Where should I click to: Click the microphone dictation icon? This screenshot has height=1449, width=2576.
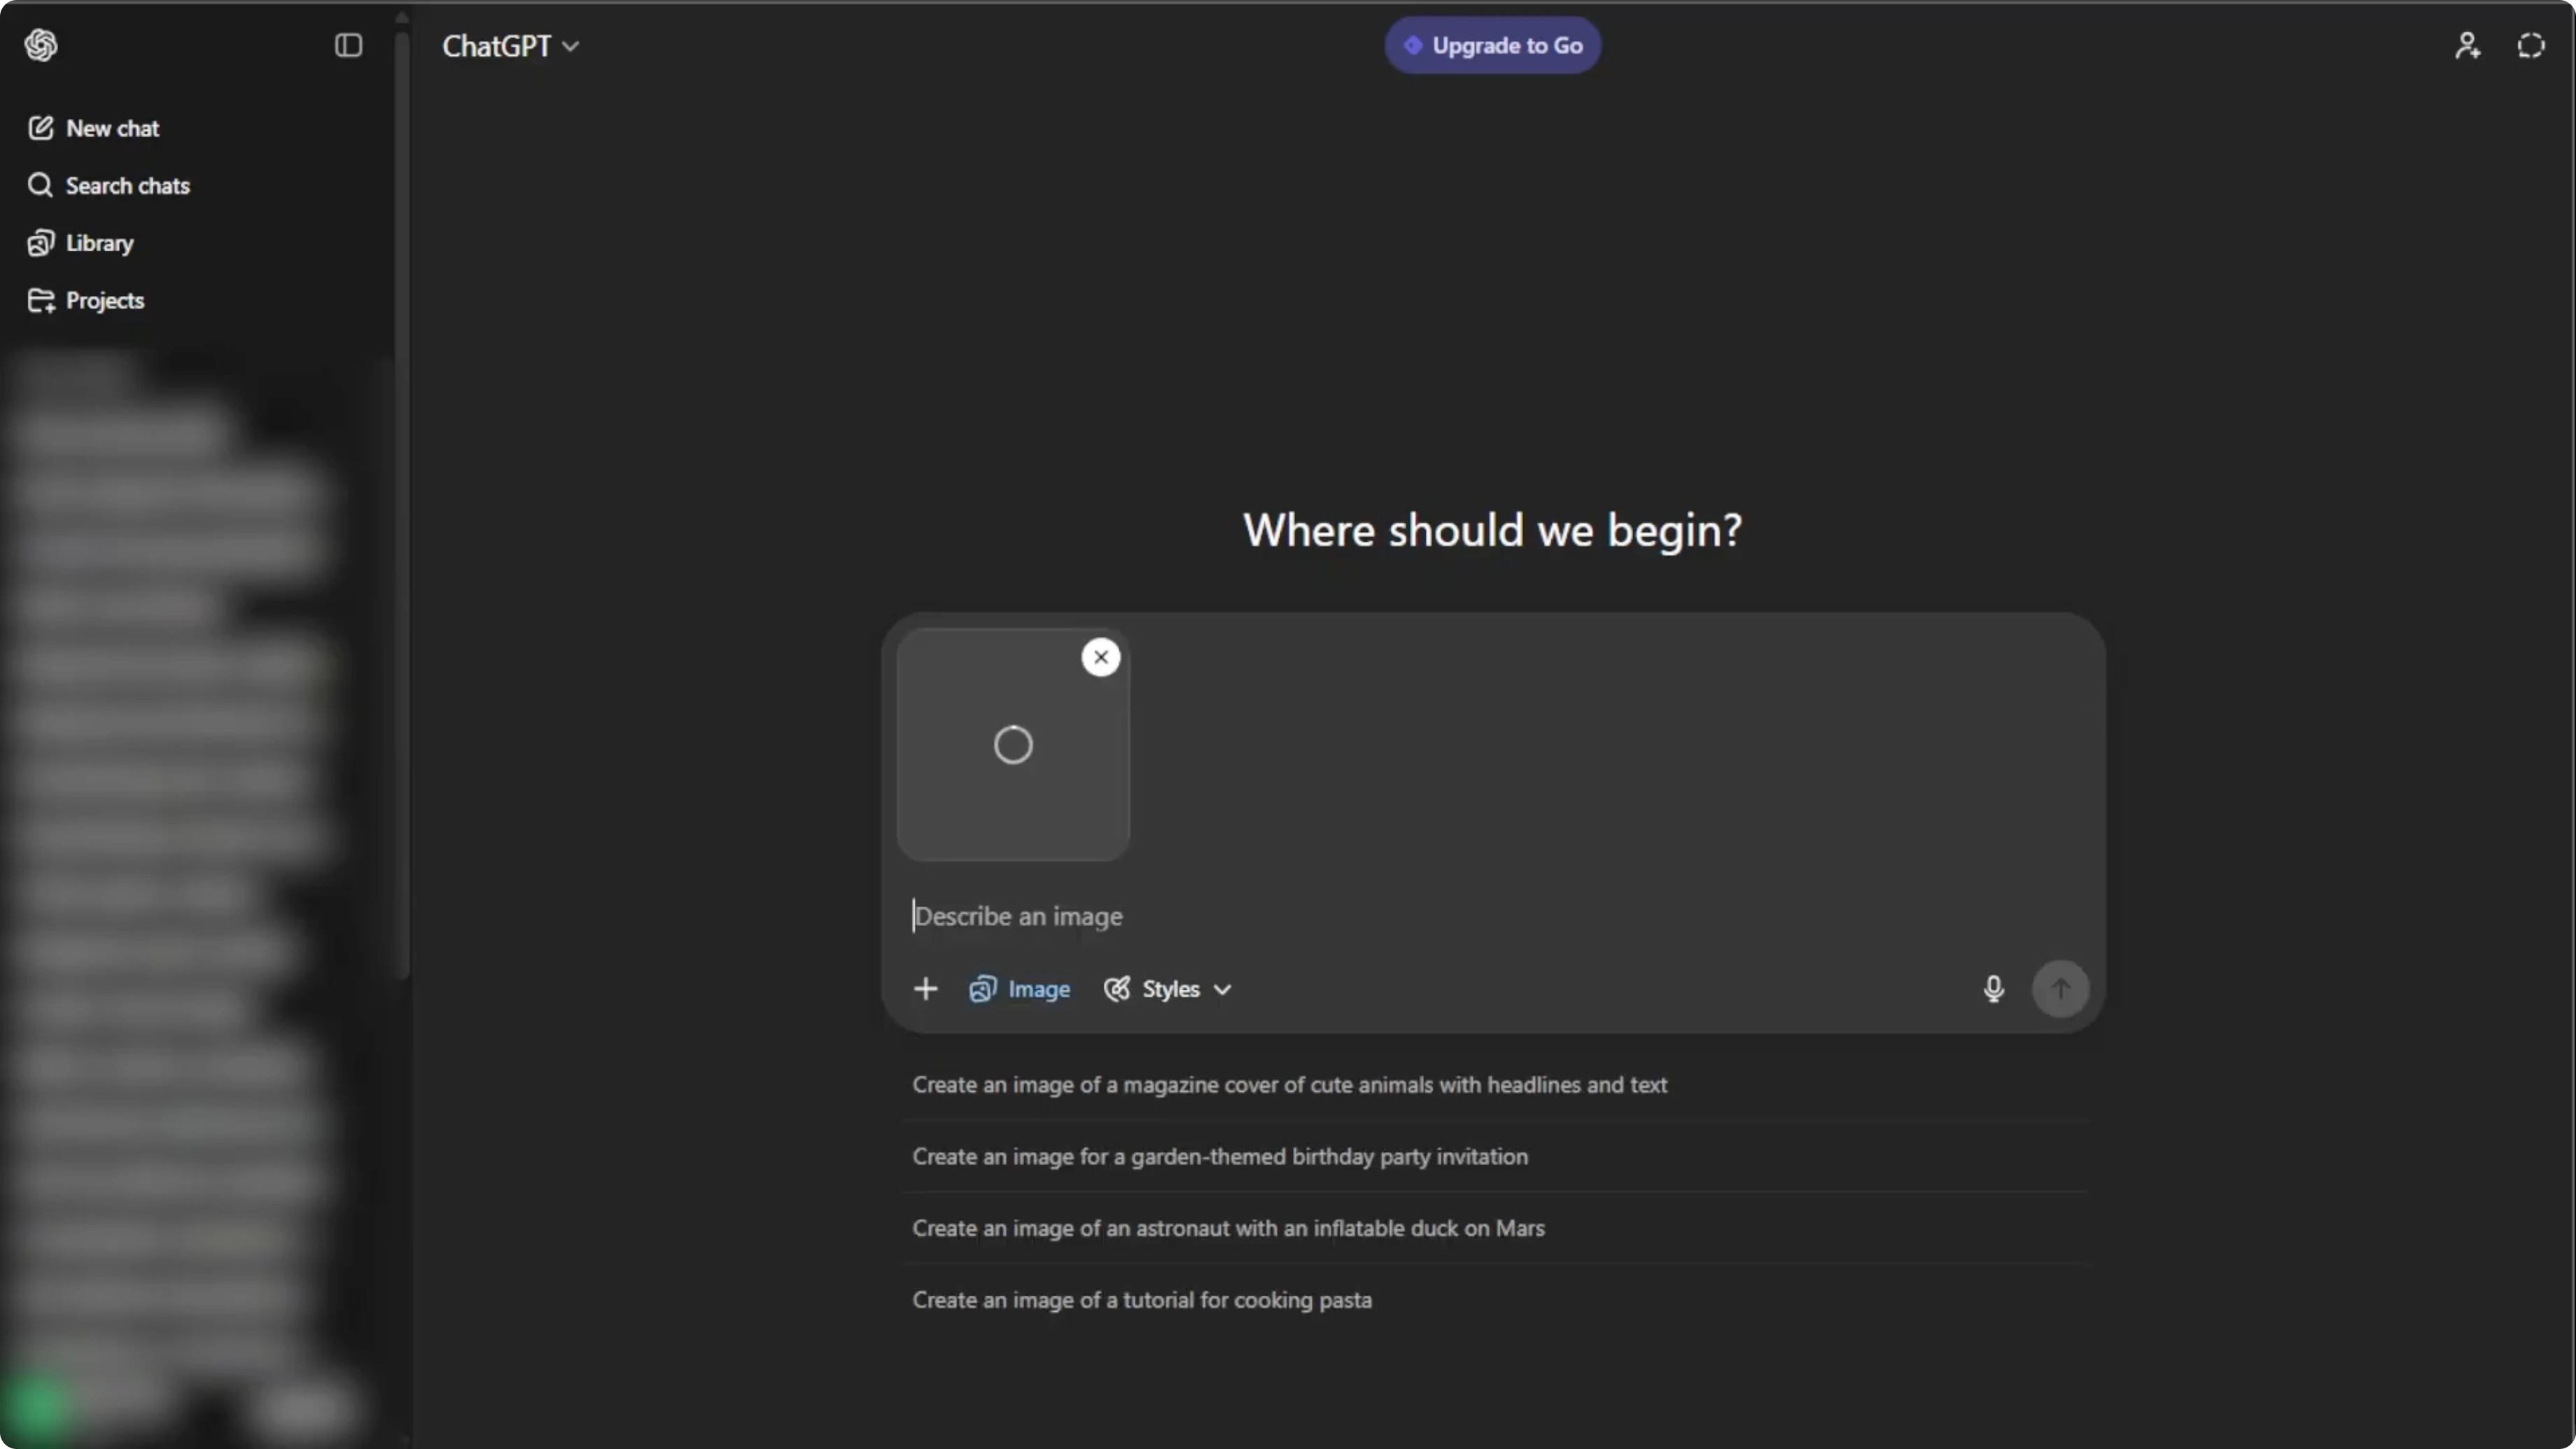tap(1992, 989)
